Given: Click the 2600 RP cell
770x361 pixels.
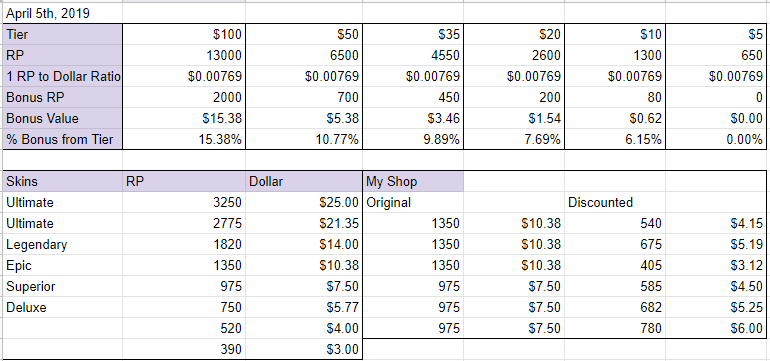Looking at the screenshot, I should [x=514, y=55].
